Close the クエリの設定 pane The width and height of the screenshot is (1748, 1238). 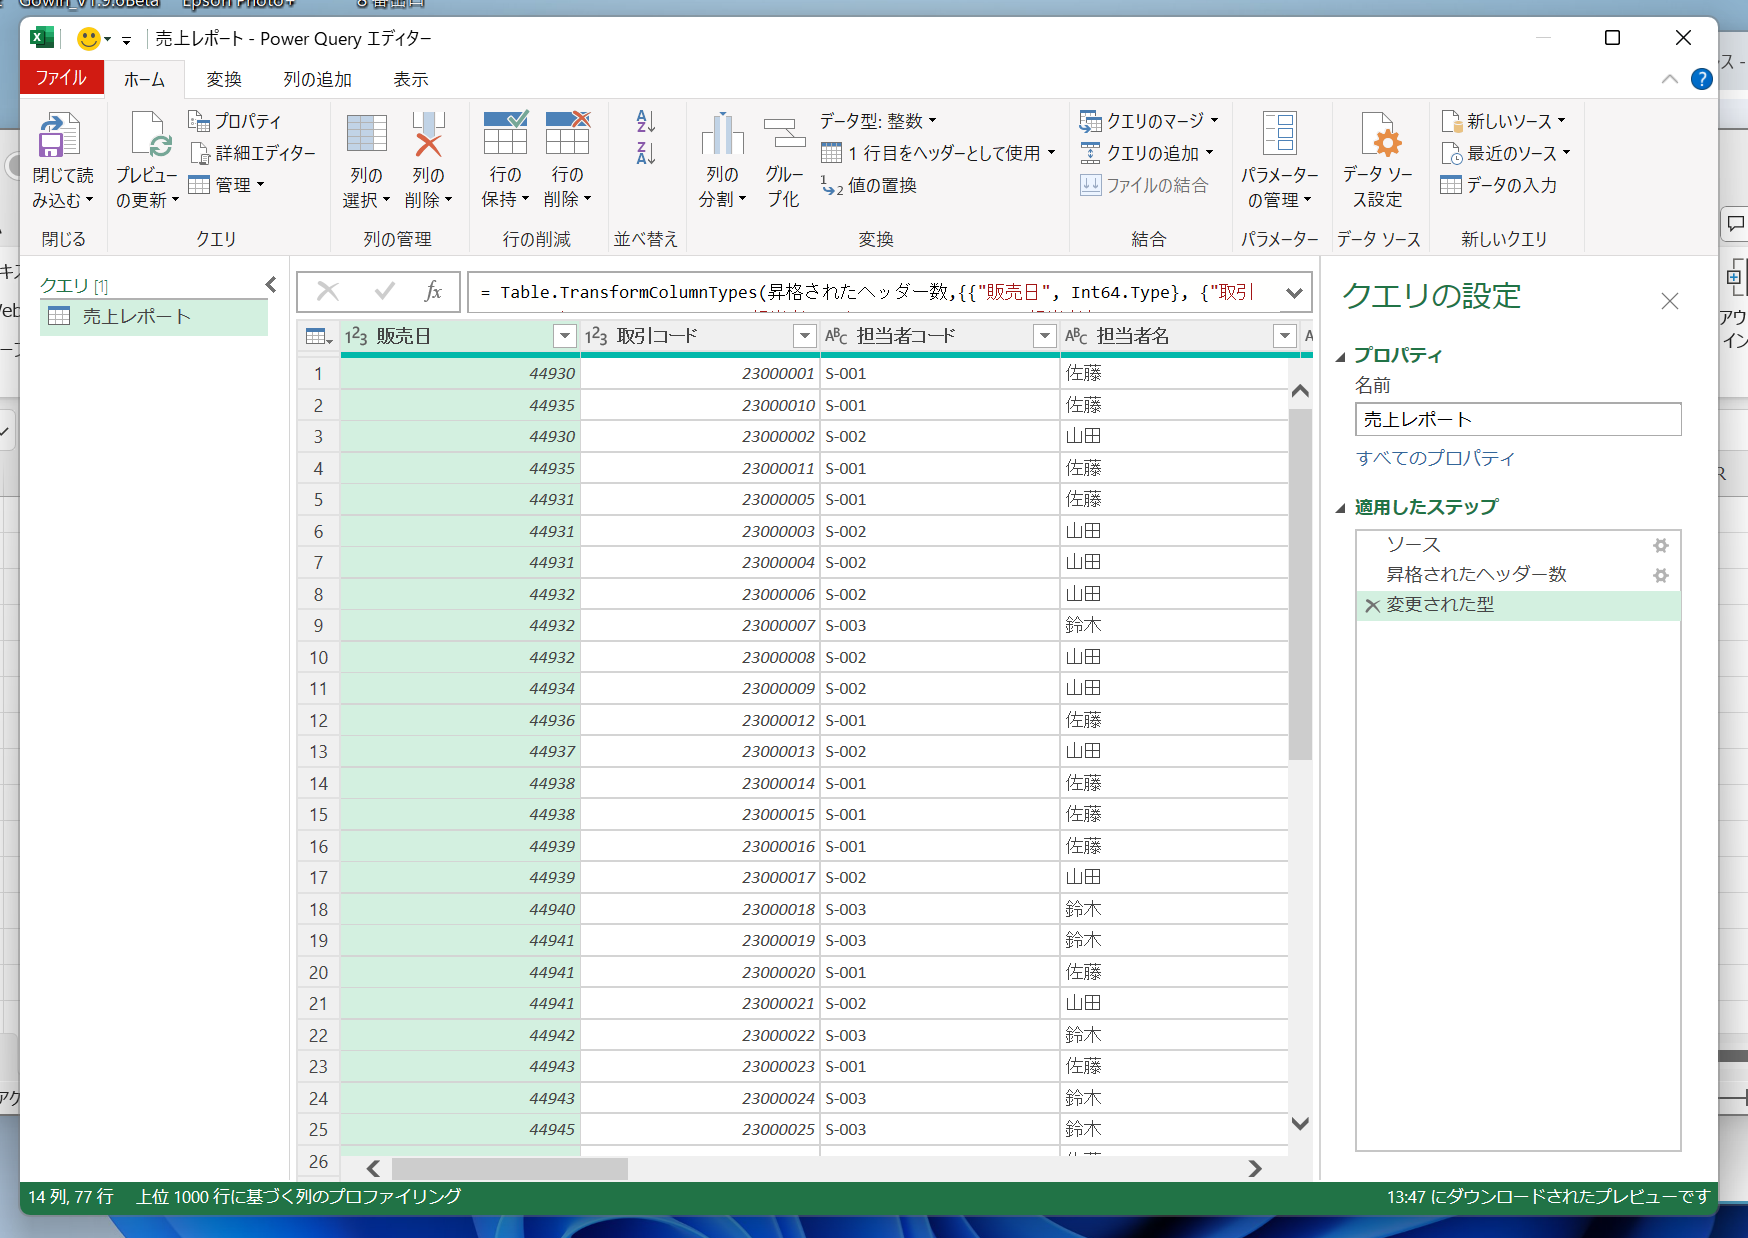click(x=1669, y=301)
